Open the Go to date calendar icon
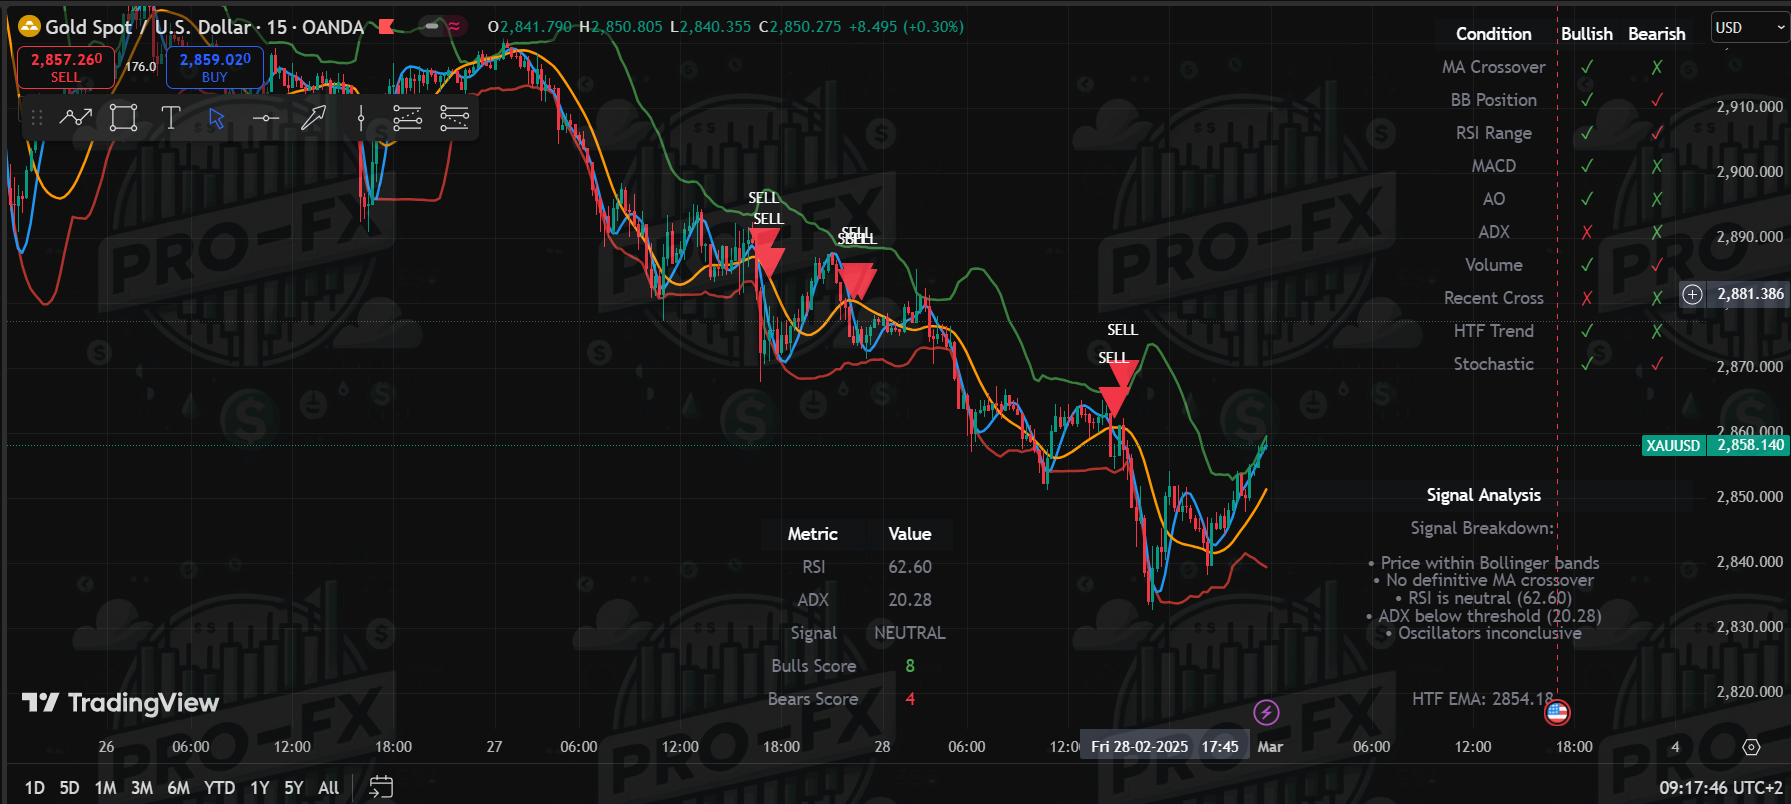Image resolution: width=1791 pixels, height=804 pixels. click(x=381, y=787)
